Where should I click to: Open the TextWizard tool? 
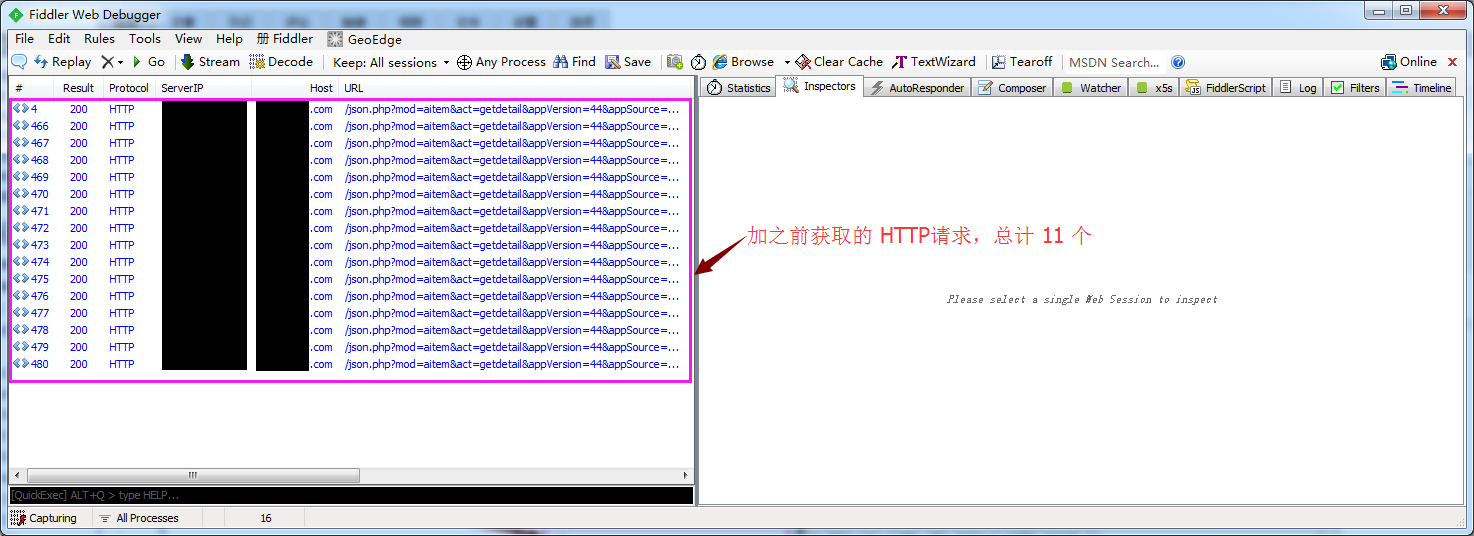click(x=934, y=62)
